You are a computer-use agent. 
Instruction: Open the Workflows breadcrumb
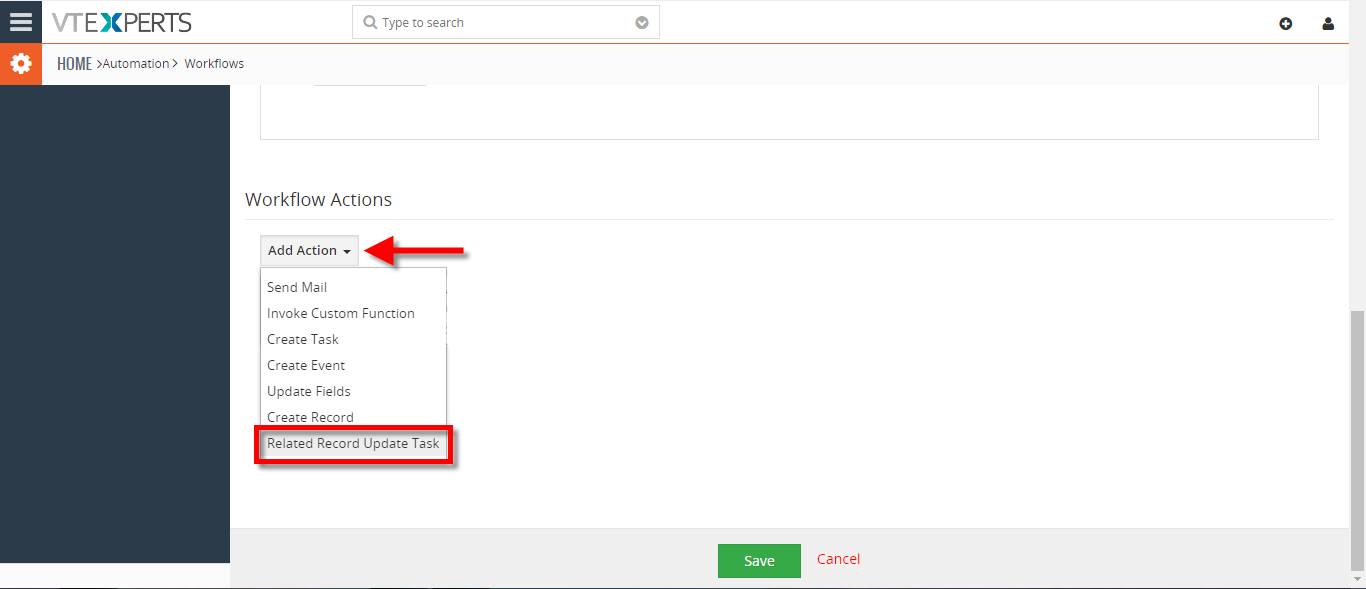[x=214, y=64]
